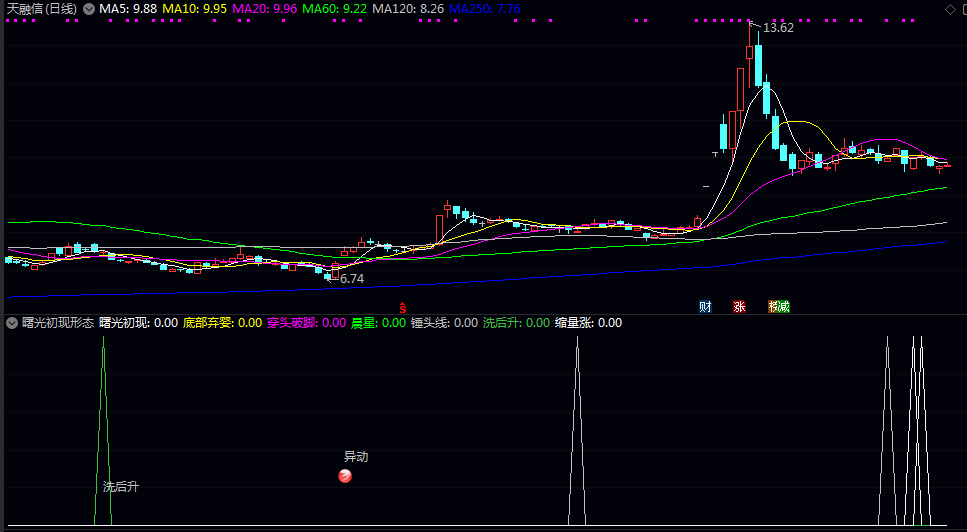Click the red 异动 ball marker
The image size is (967, 532).
(x=345, y=476)
